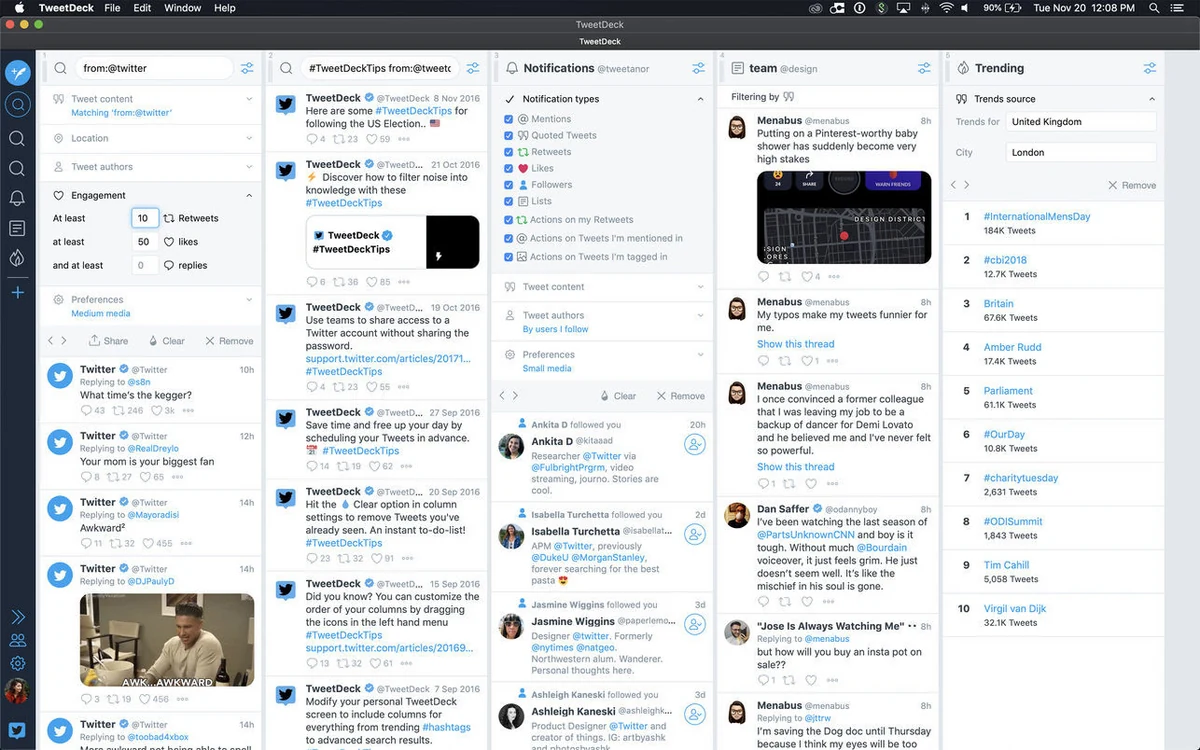
Task: Click the Twitter bird logo in the sidebar corner
Action: 17,729
